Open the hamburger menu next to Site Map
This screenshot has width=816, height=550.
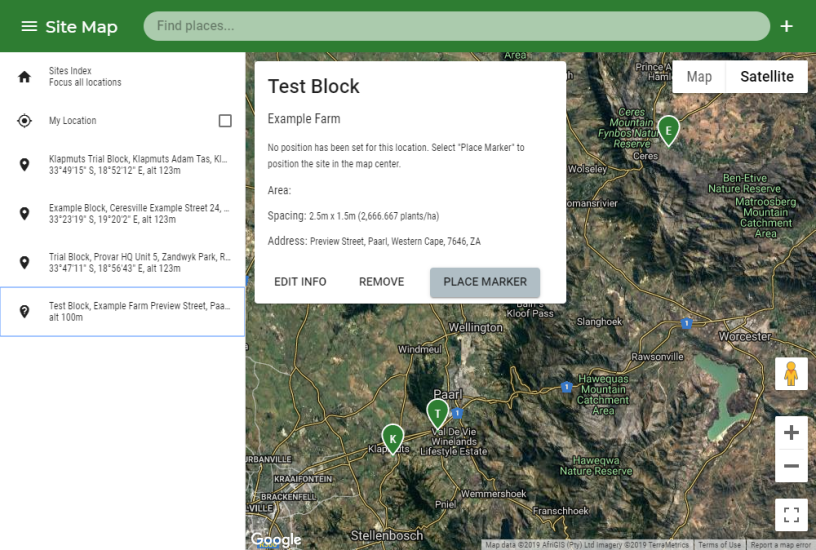click(x=29, y=27)
